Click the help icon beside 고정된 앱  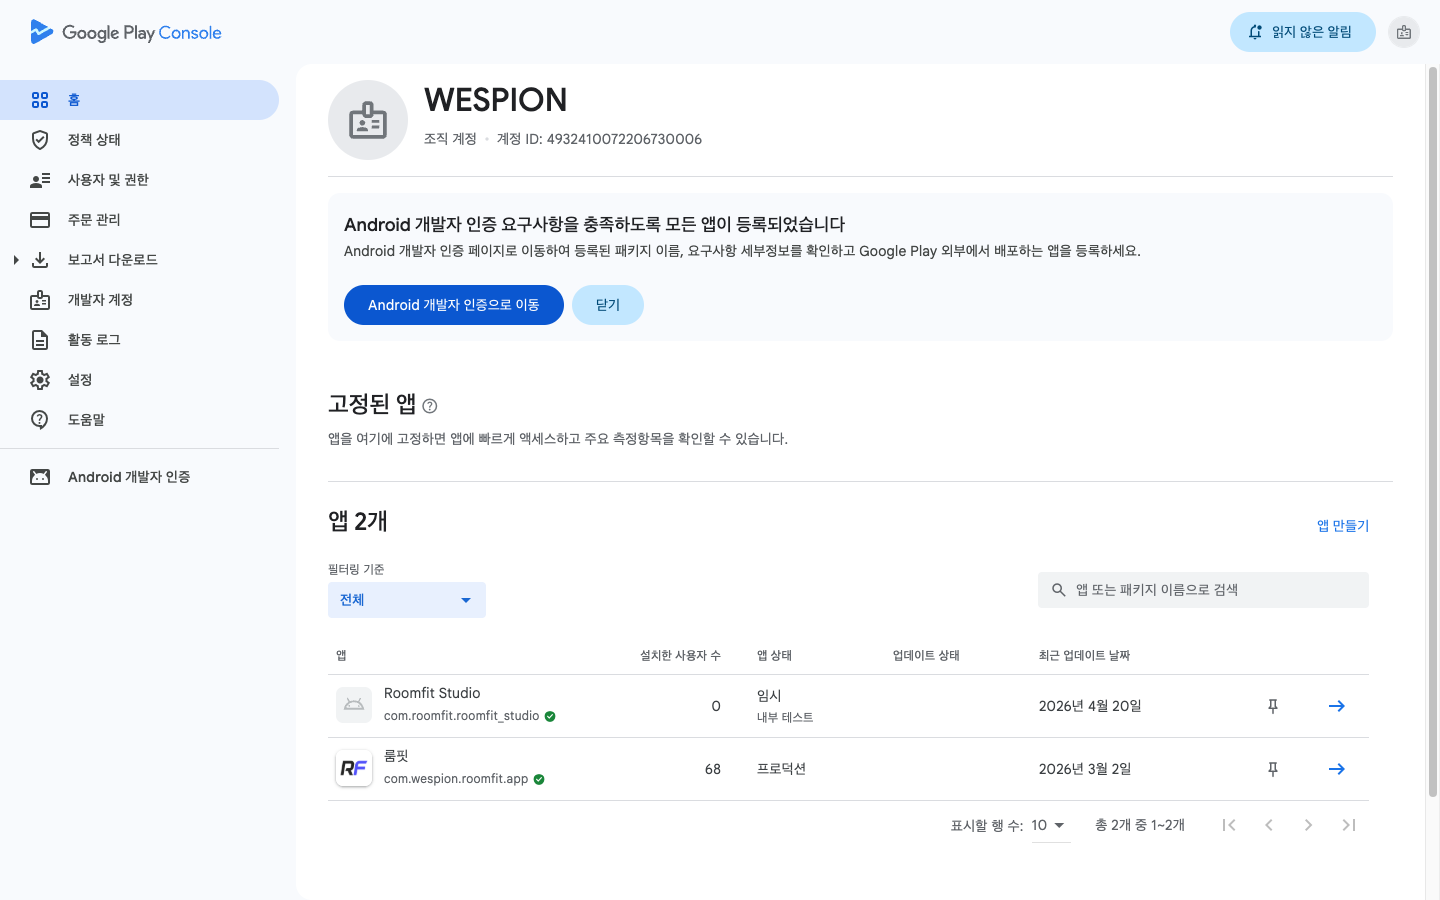430,406
